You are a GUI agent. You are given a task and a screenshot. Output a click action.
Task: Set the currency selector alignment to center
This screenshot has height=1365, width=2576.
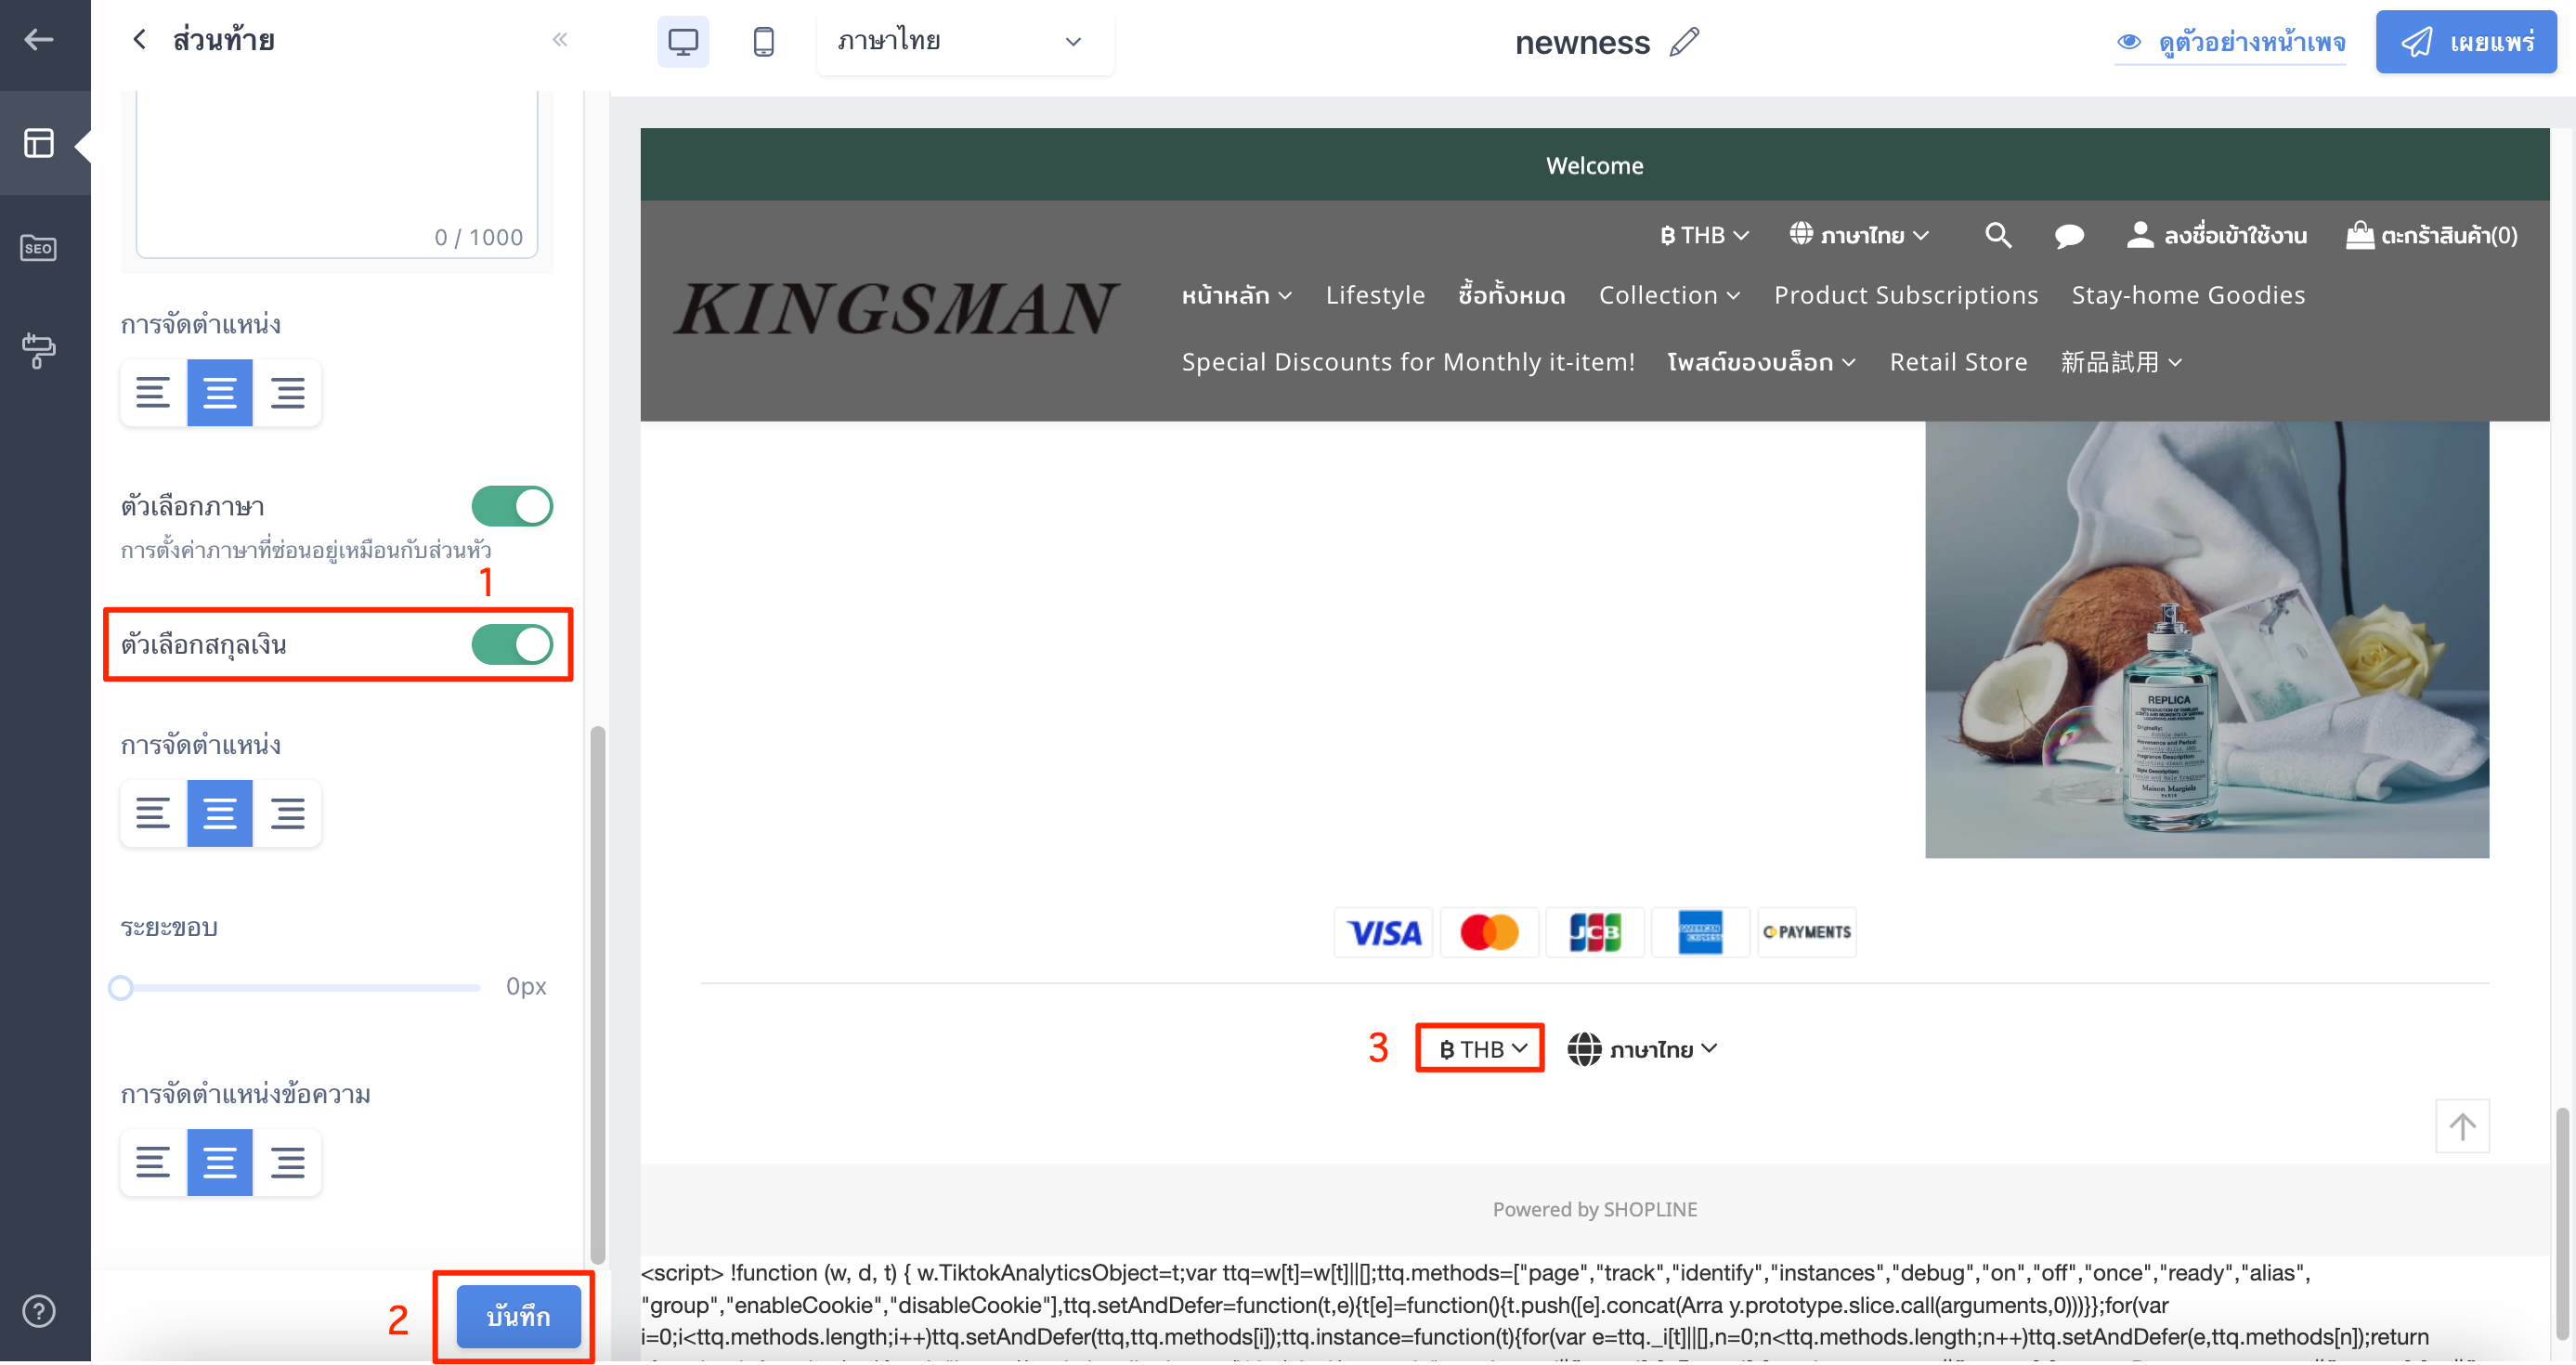(x=220, y=814)
